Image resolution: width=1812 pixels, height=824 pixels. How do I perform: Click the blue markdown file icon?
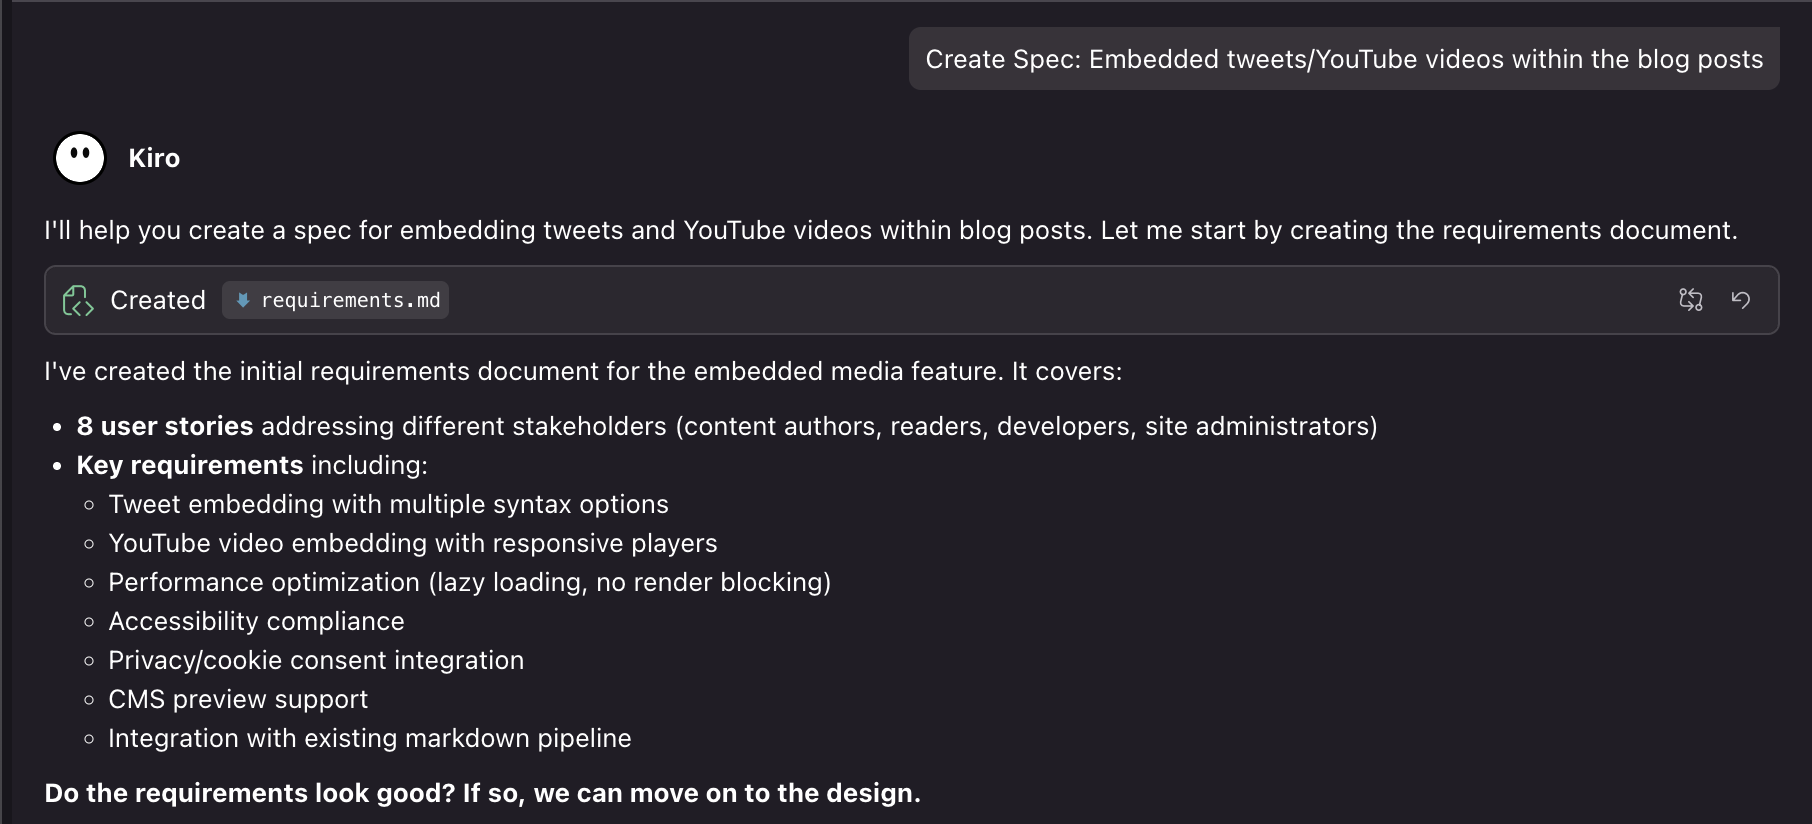coord(243,300)
